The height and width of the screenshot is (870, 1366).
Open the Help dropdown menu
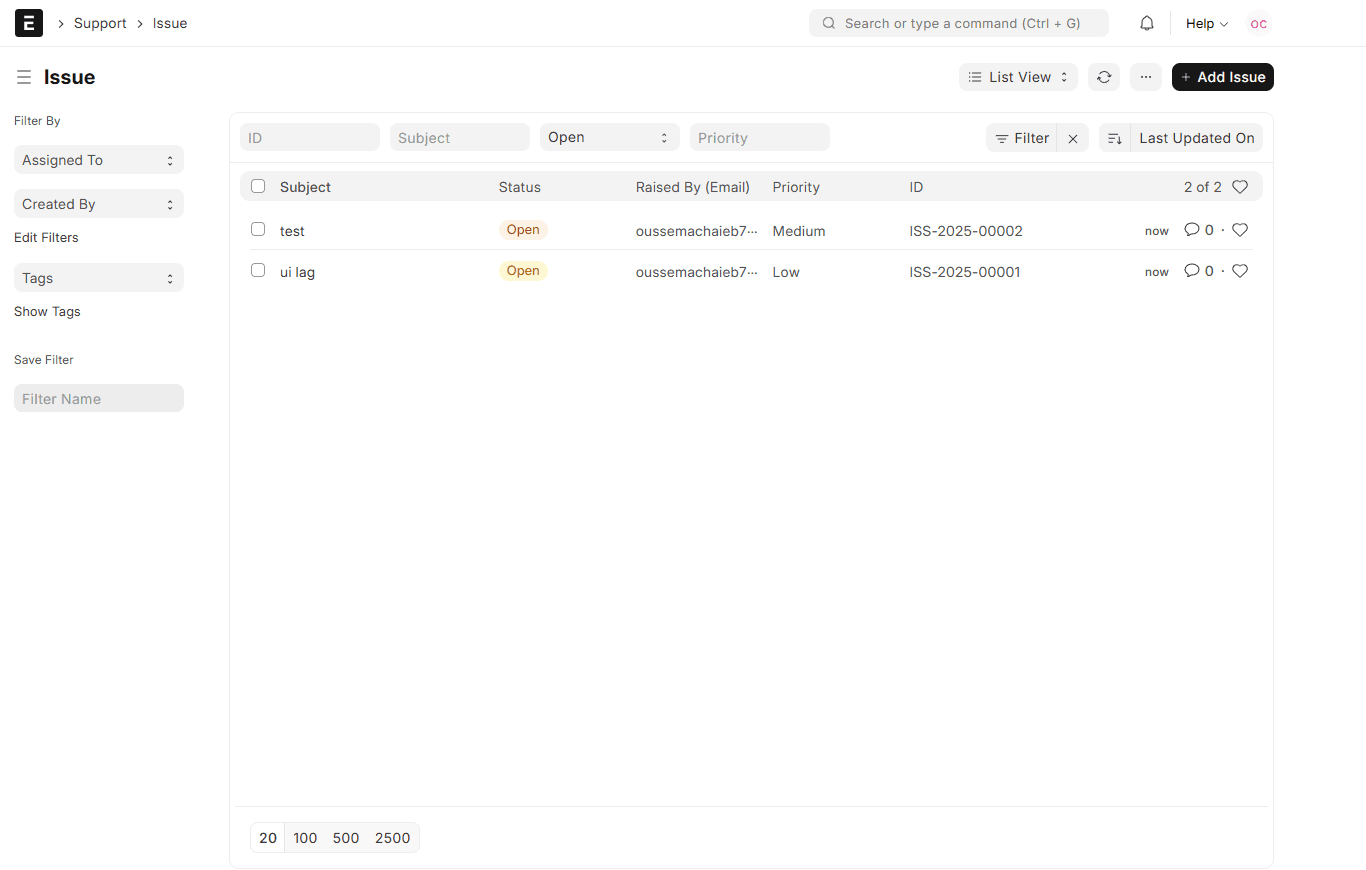click(x=1207, y=23)
